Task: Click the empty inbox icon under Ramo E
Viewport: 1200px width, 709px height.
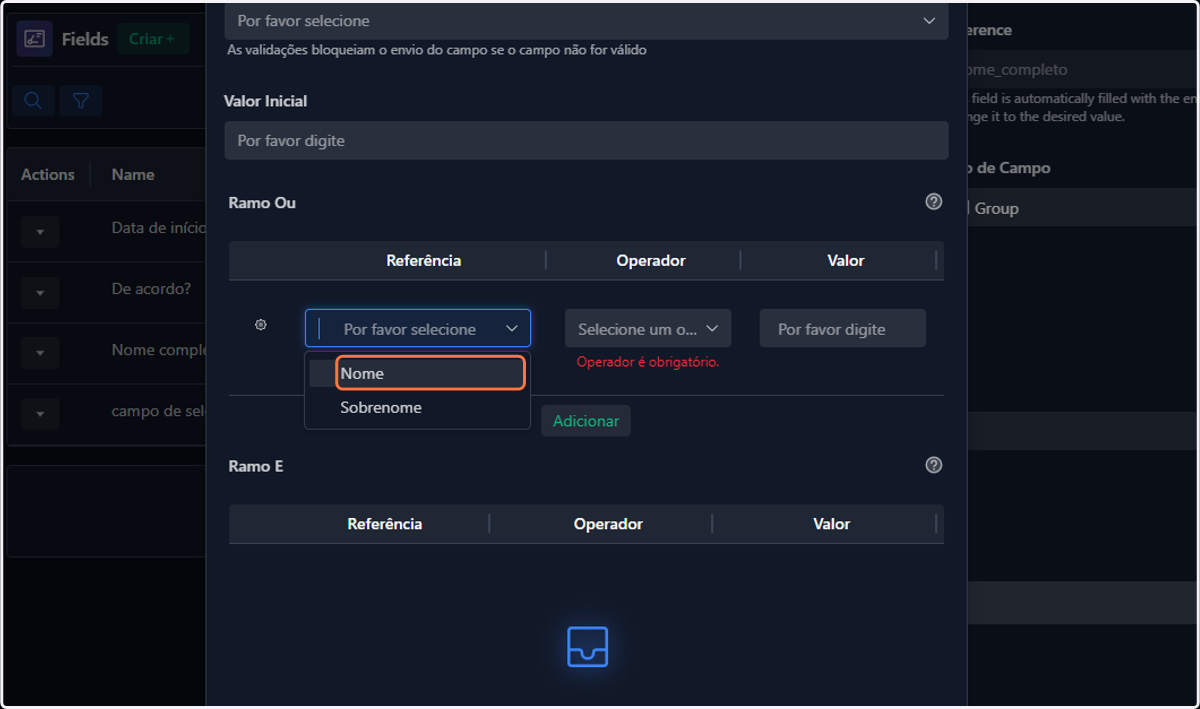Action: pos(587,647)
